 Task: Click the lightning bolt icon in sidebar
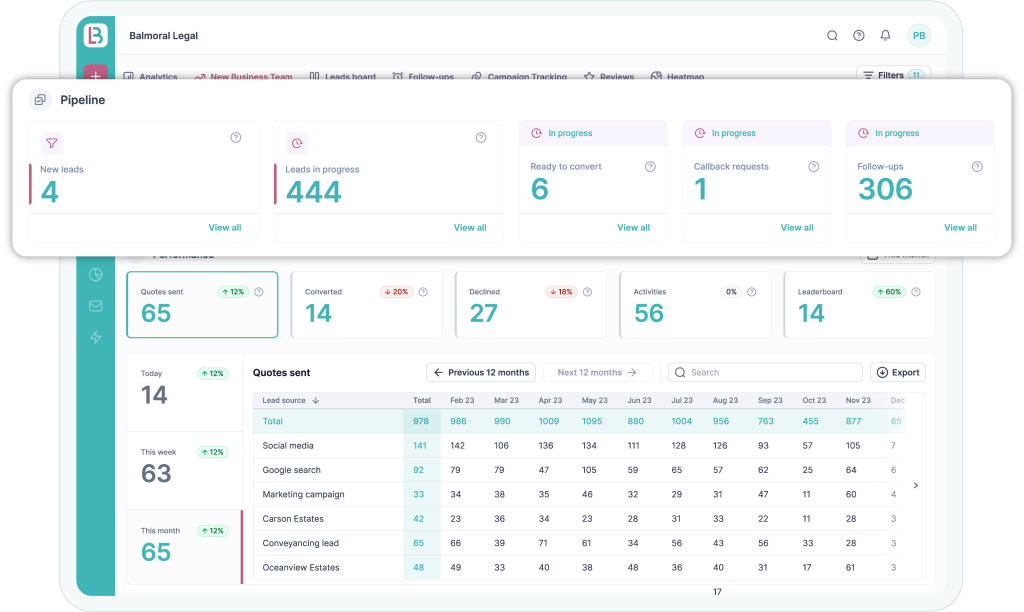pos(96,338)
